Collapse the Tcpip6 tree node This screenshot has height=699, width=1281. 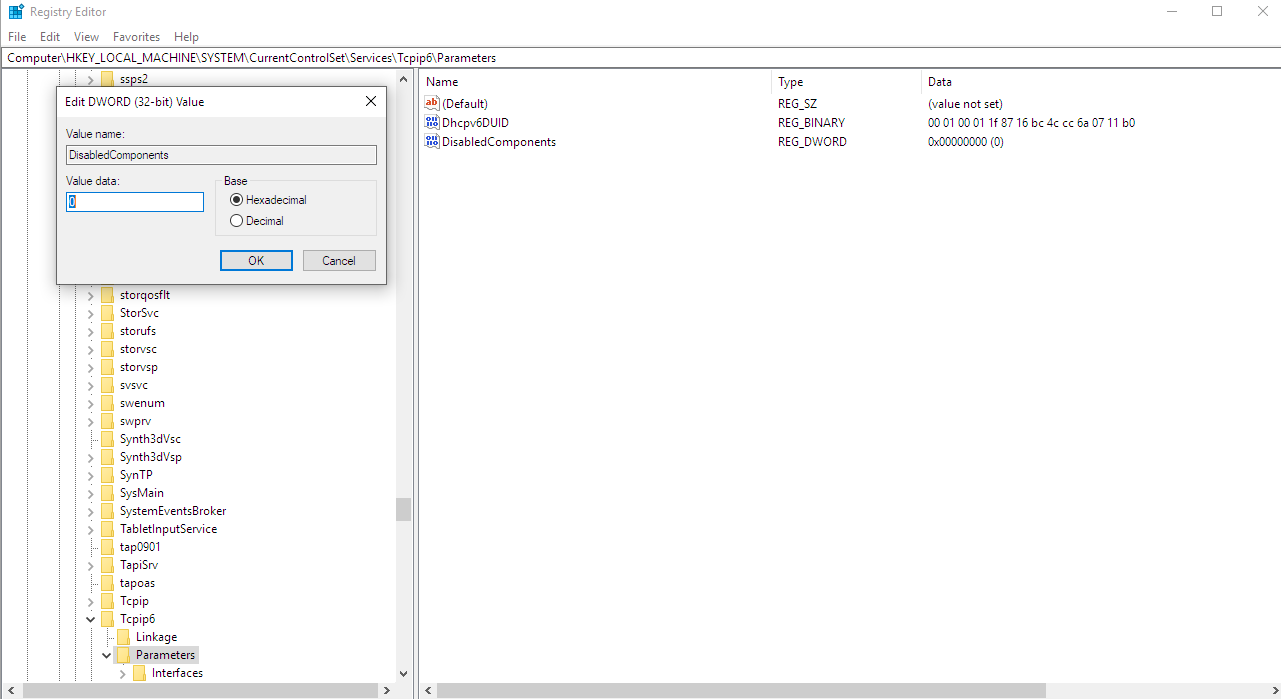coord(91,619)
